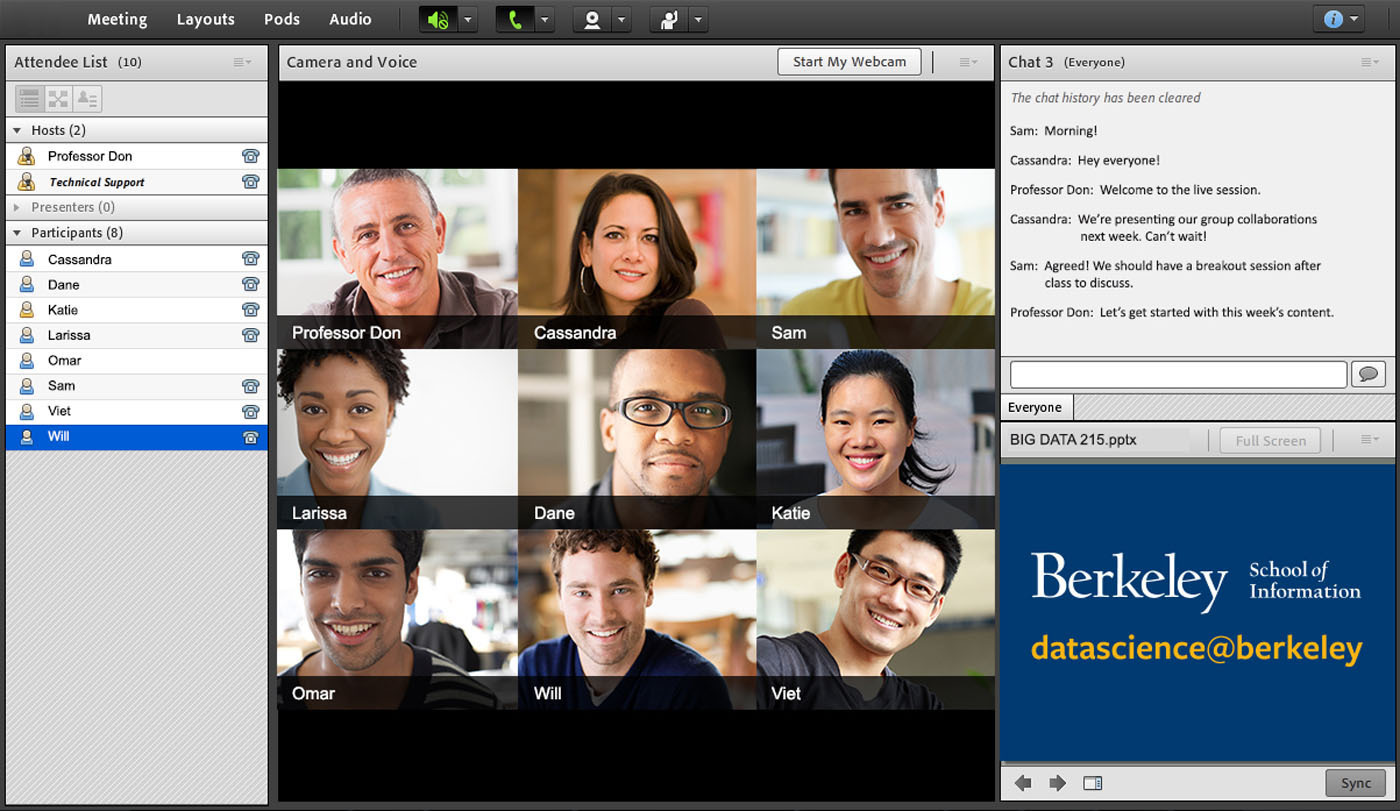Click the Start My Webcam button

pos(849,62)
